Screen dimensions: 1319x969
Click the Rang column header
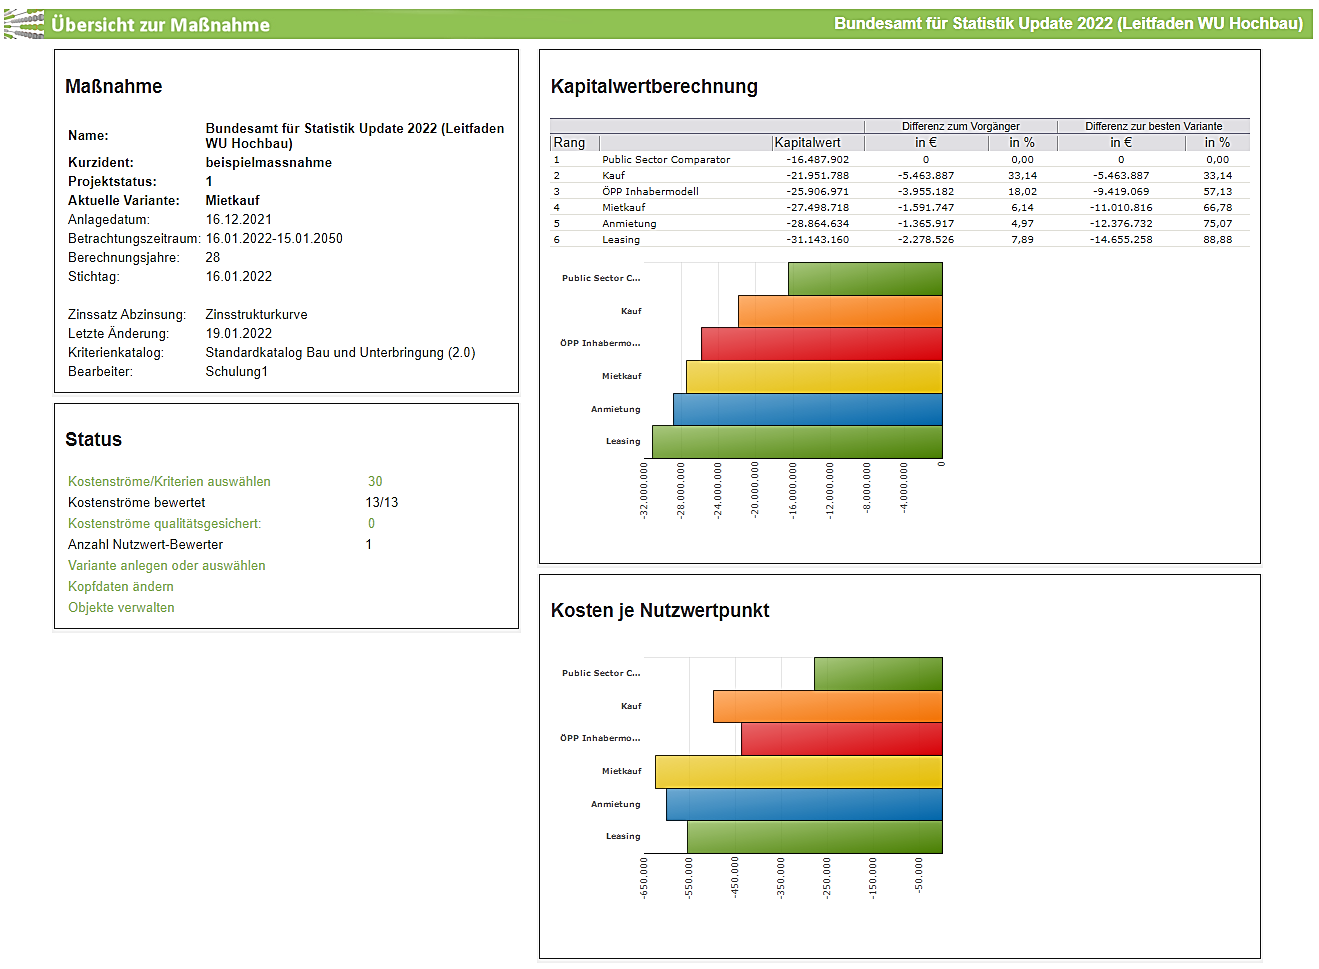coord(569,143)
